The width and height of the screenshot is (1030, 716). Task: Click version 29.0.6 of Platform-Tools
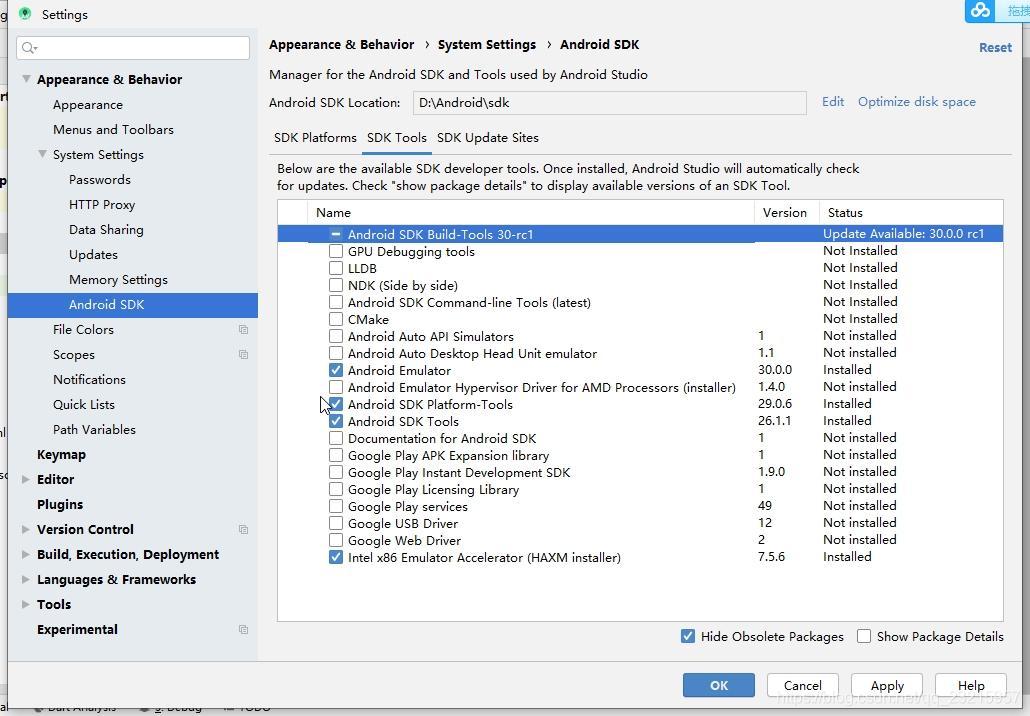click(775, 404)
